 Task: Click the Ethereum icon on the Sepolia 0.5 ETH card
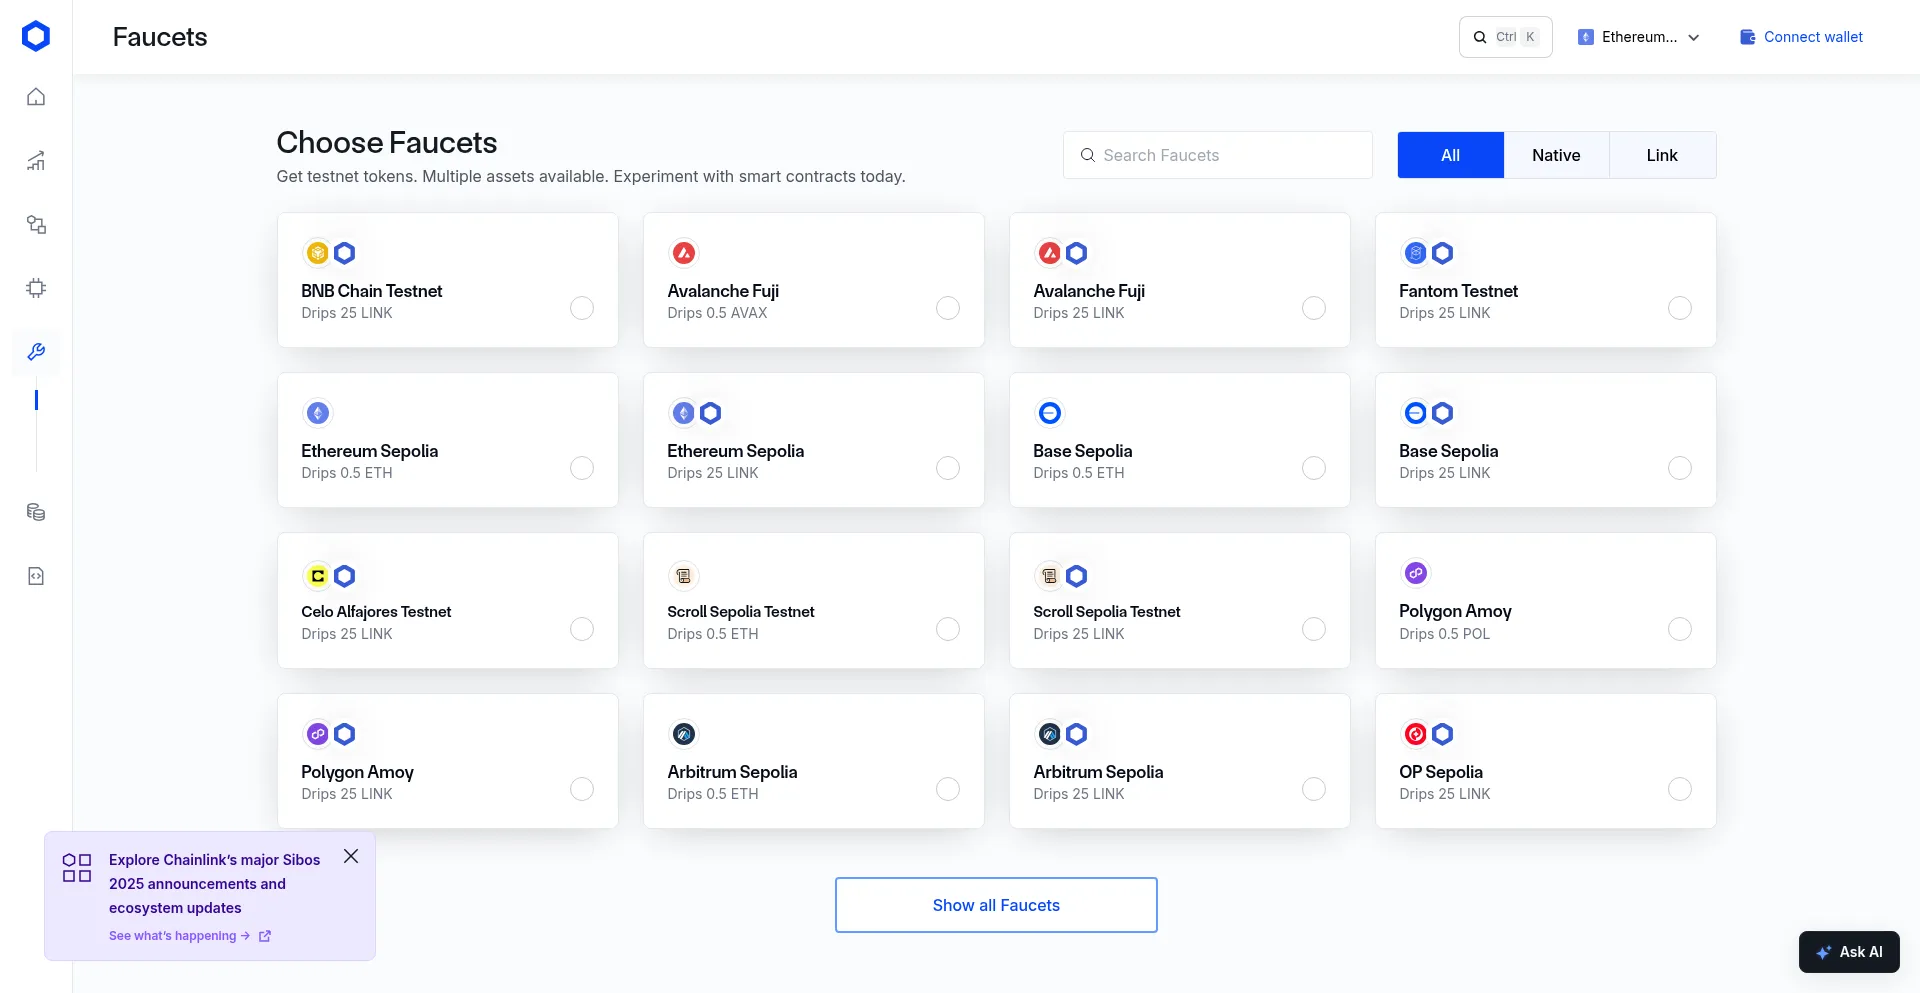(x=317, y=413)
